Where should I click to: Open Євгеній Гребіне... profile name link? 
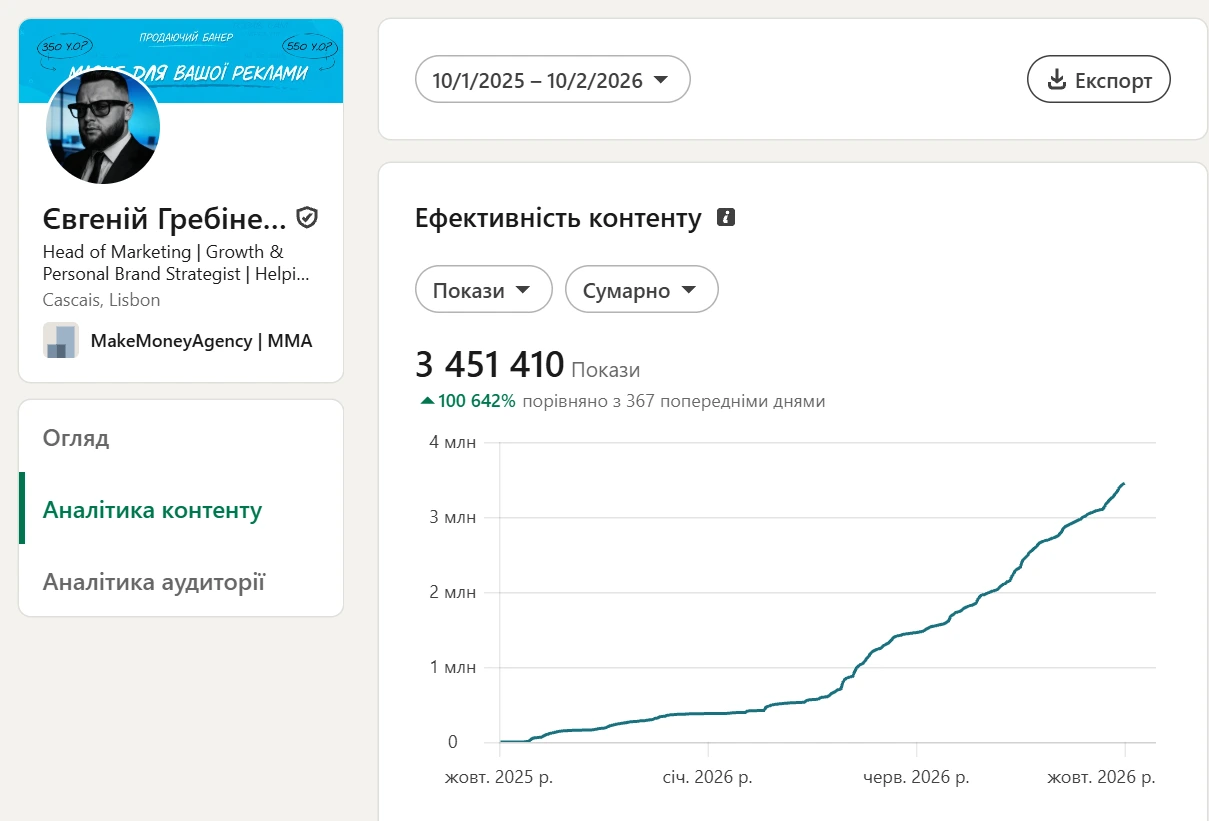tap(165, 218)
